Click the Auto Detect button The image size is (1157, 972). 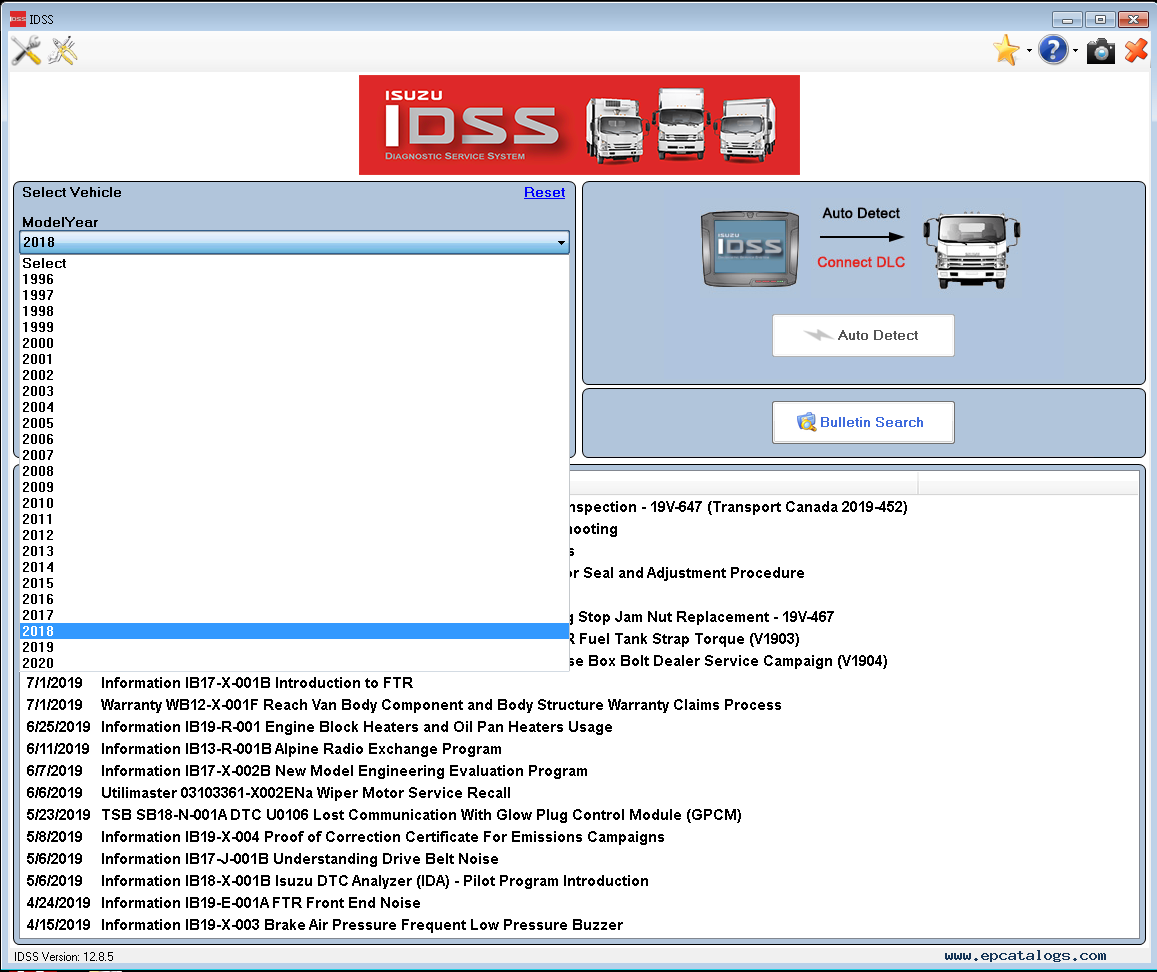(x=863, y=336)
